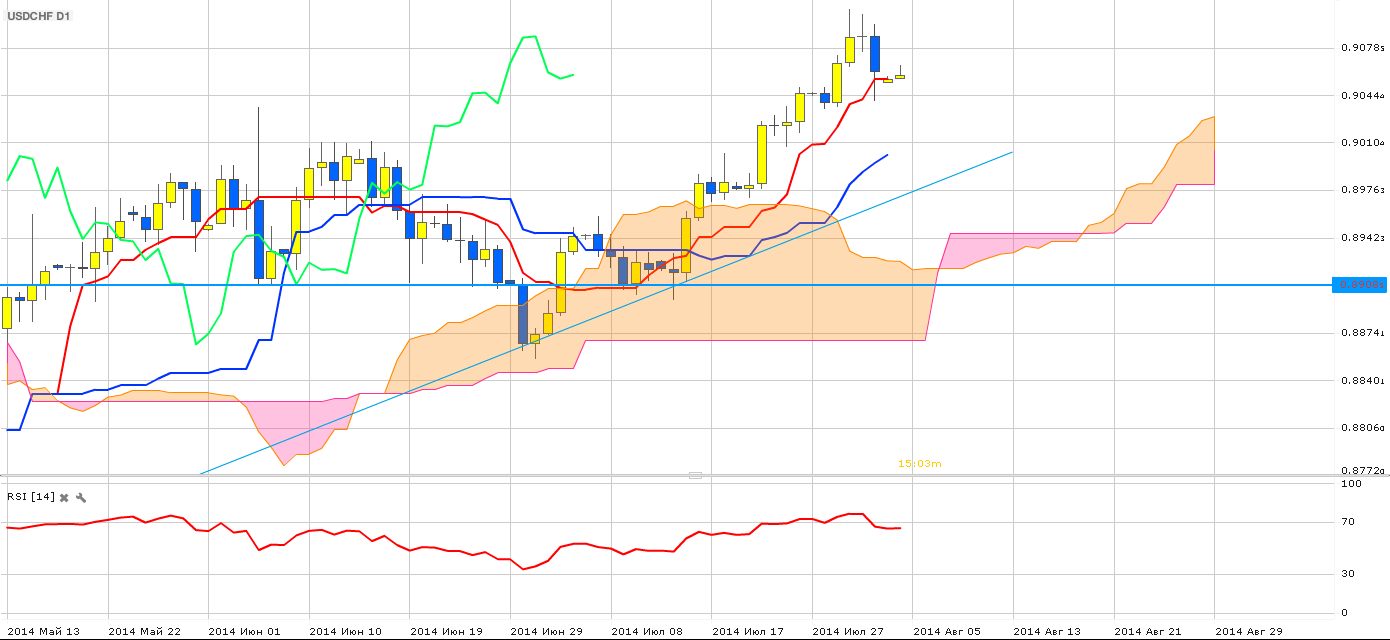This screenshot has width=1390, height=640.
Task: Click the 0.8976 price axis label
Action: [1362, 190]
